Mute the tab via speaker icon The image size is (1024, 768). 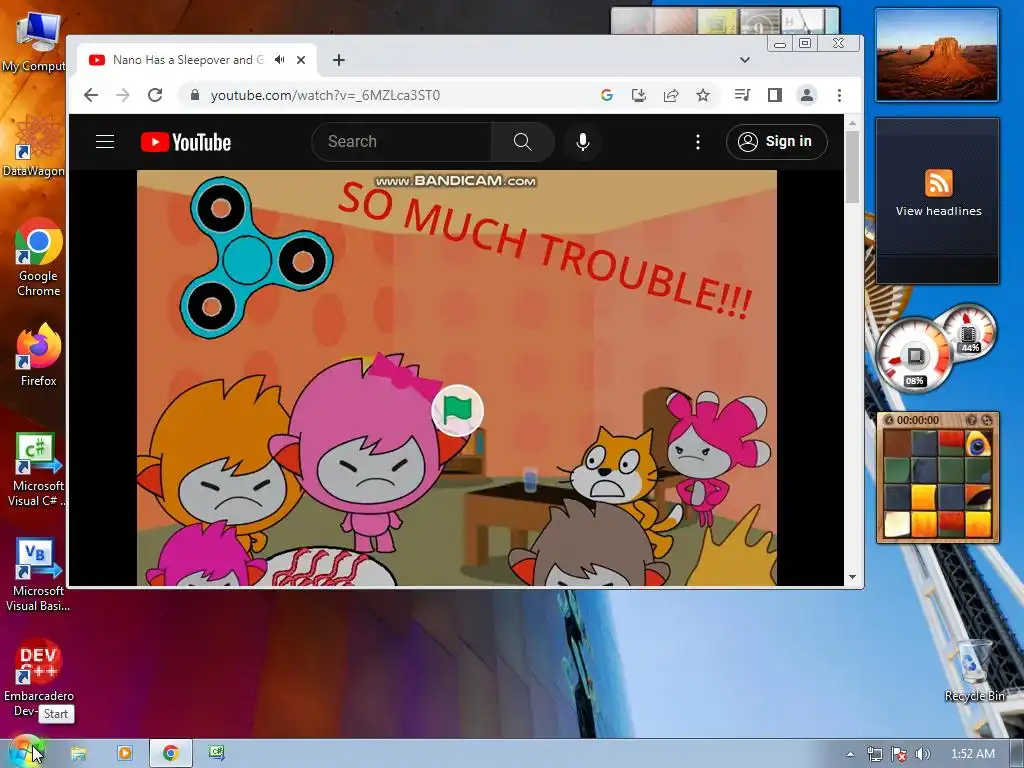click(x=280, y=60)
